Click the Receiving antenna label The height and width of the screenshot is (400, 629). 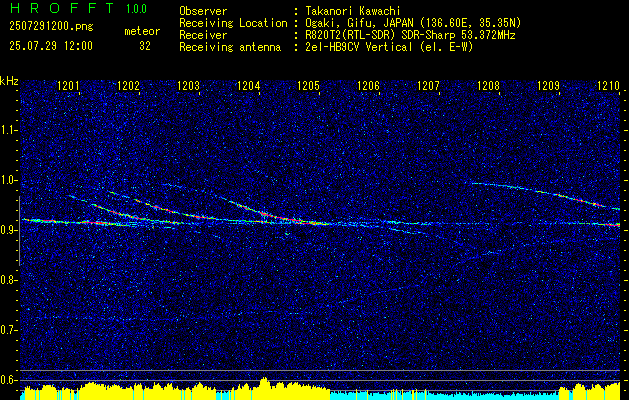coord(230,47)
